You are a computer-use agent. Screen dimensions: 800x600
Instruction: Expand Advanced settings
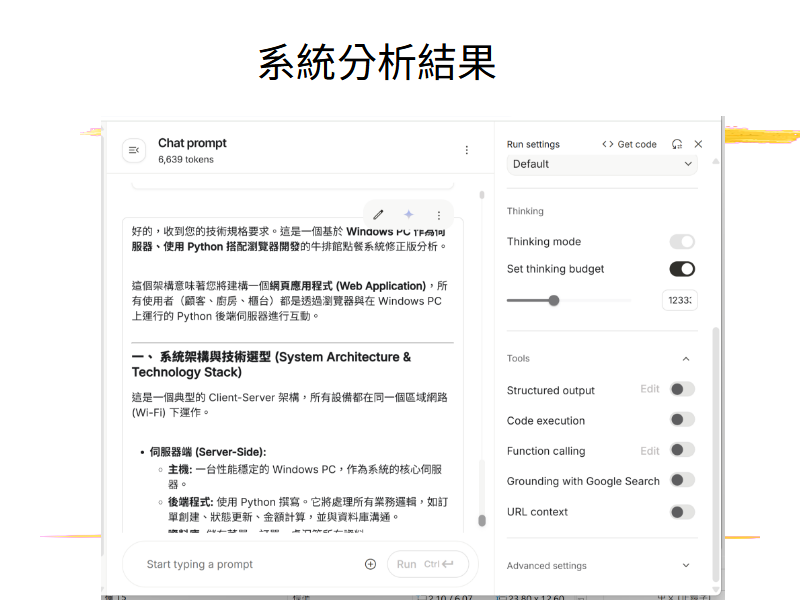686,565
